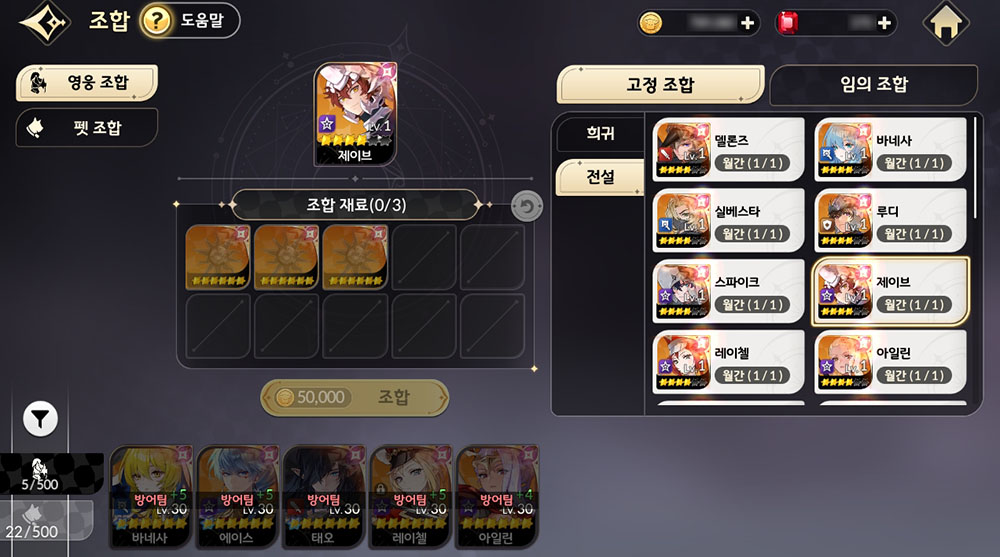Switch to the 영웅 조합 tab
The width and height of the screenshot is (1000, 557).
click(87, 82)
